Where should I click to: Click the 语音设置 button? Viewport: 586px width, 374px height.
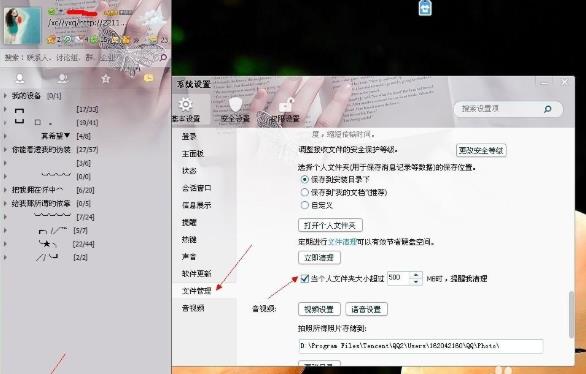(366, 309)
